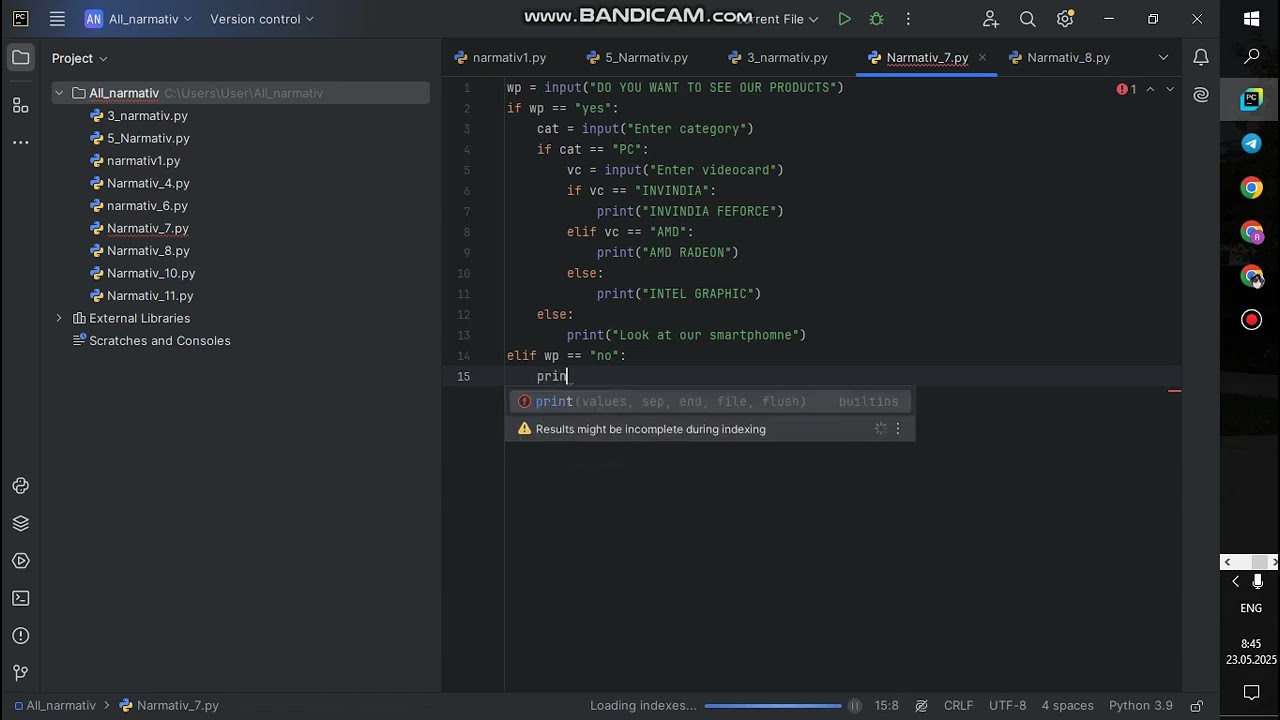This screenshot has width=1280, height=720.
Task: Open the Python Packages tool window
Action: point(20,523)
